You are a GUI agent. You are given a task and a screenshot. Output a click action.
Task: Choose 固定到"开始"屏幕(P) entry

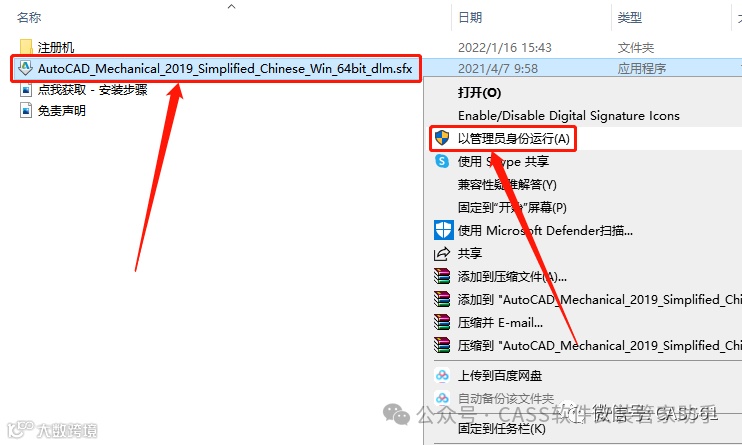pos(512,207)
